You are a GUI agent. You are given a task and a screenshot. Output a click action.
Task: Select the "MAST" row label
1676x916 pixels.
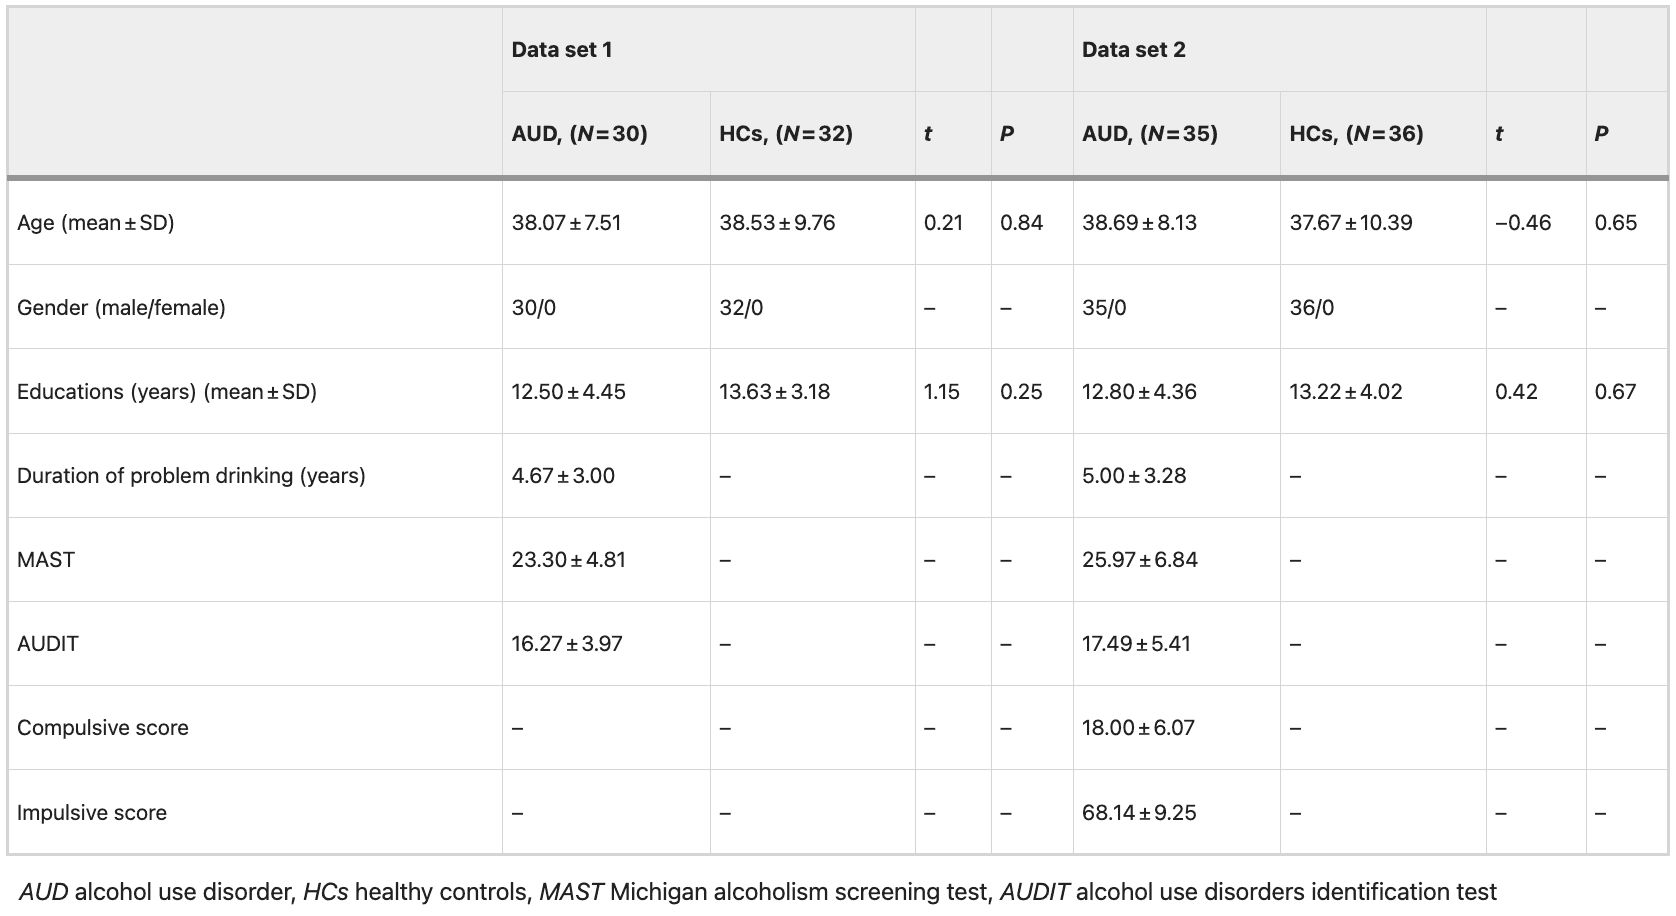46,560
